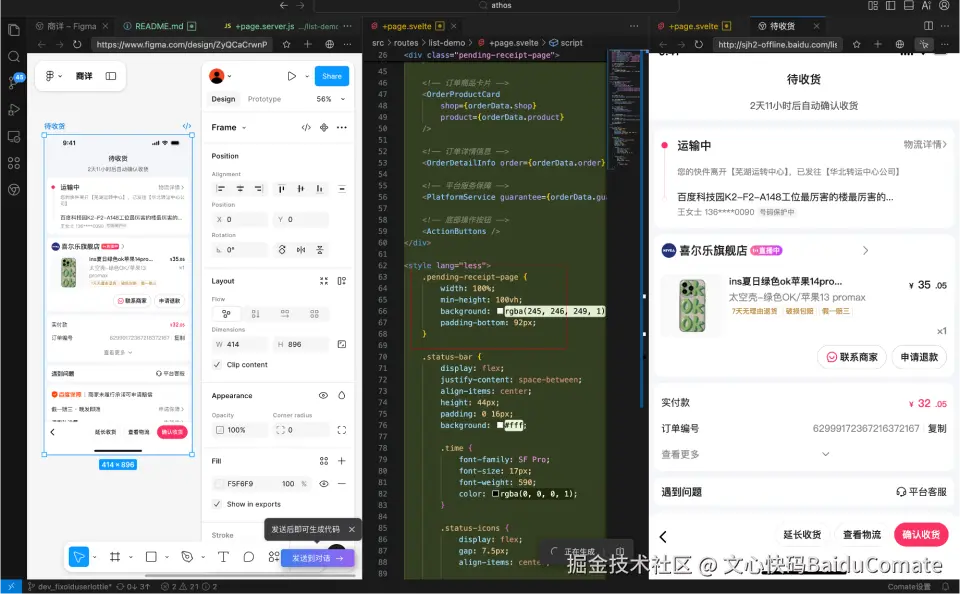Select the Text tool in Figma toolbar
The image size is (960, 594).
pyautogui.click(x=223, y=557)
